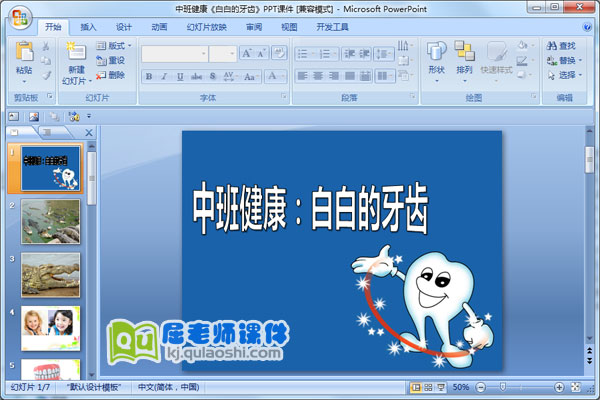Toggle align text right
This screenshot has height=400, width=600.
(334, 76)
